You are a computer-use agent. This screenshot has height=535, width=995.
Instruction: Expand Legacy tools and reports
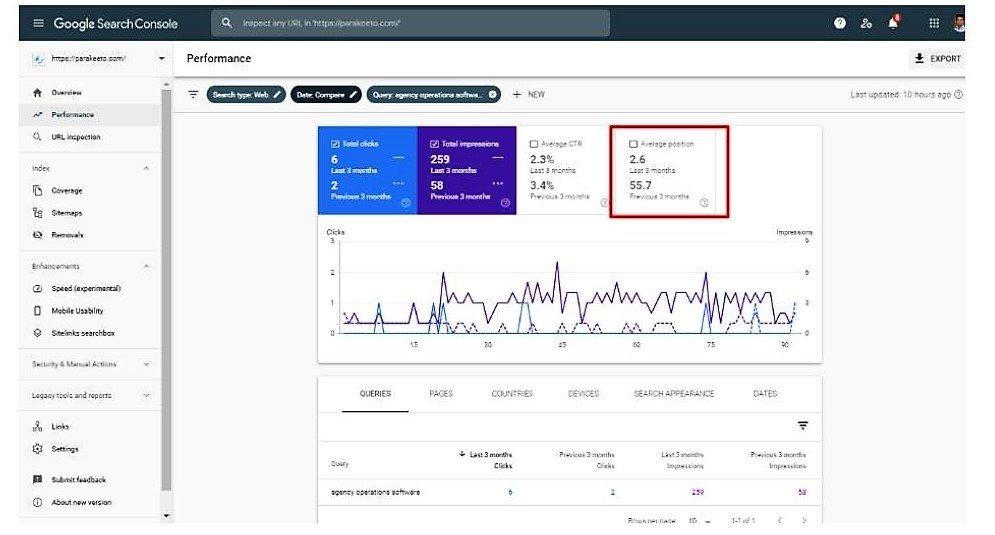tap(147, 395)
